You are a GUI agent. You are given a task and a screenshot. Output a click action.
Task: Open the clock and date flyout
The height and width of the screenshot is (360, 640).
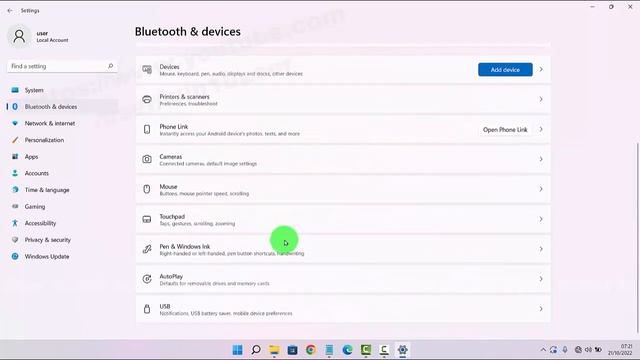tap(620, 350)
